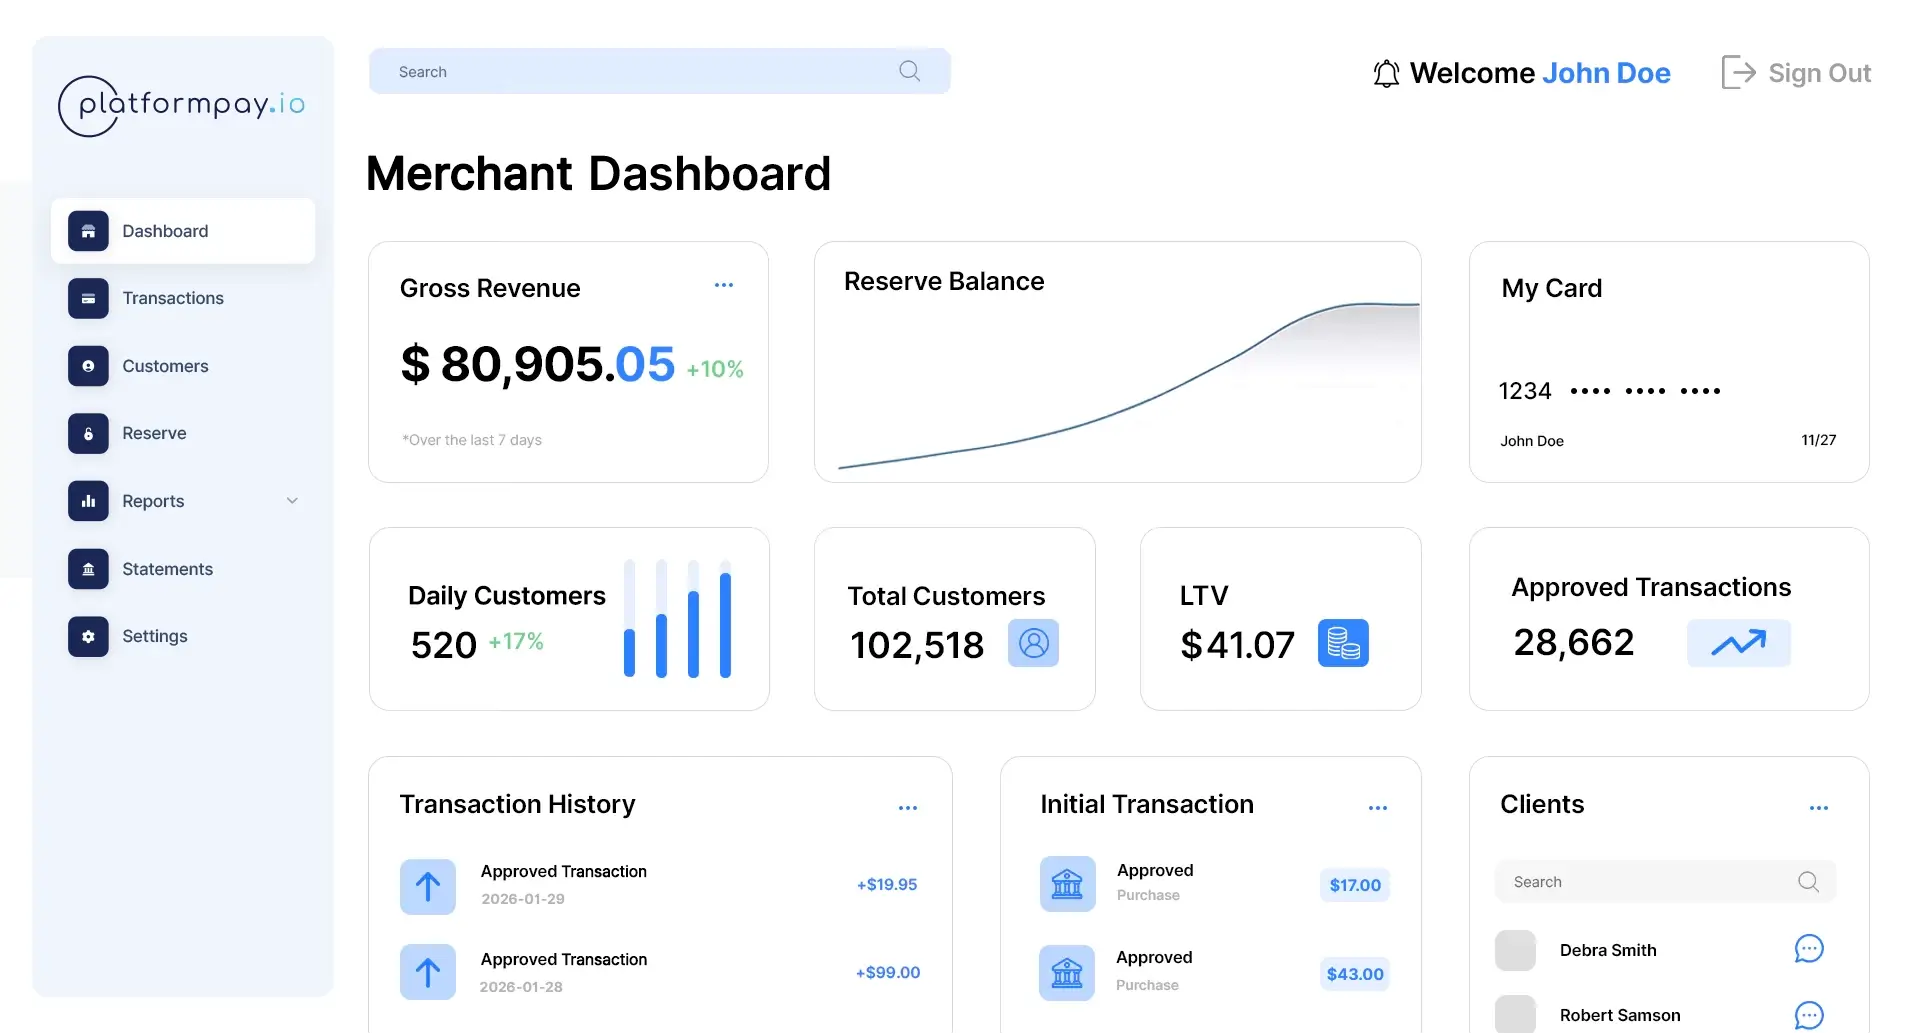Screen dimensions: 1920x1033
Task: Click the platformpay.io logo
Action: [182, 105]
